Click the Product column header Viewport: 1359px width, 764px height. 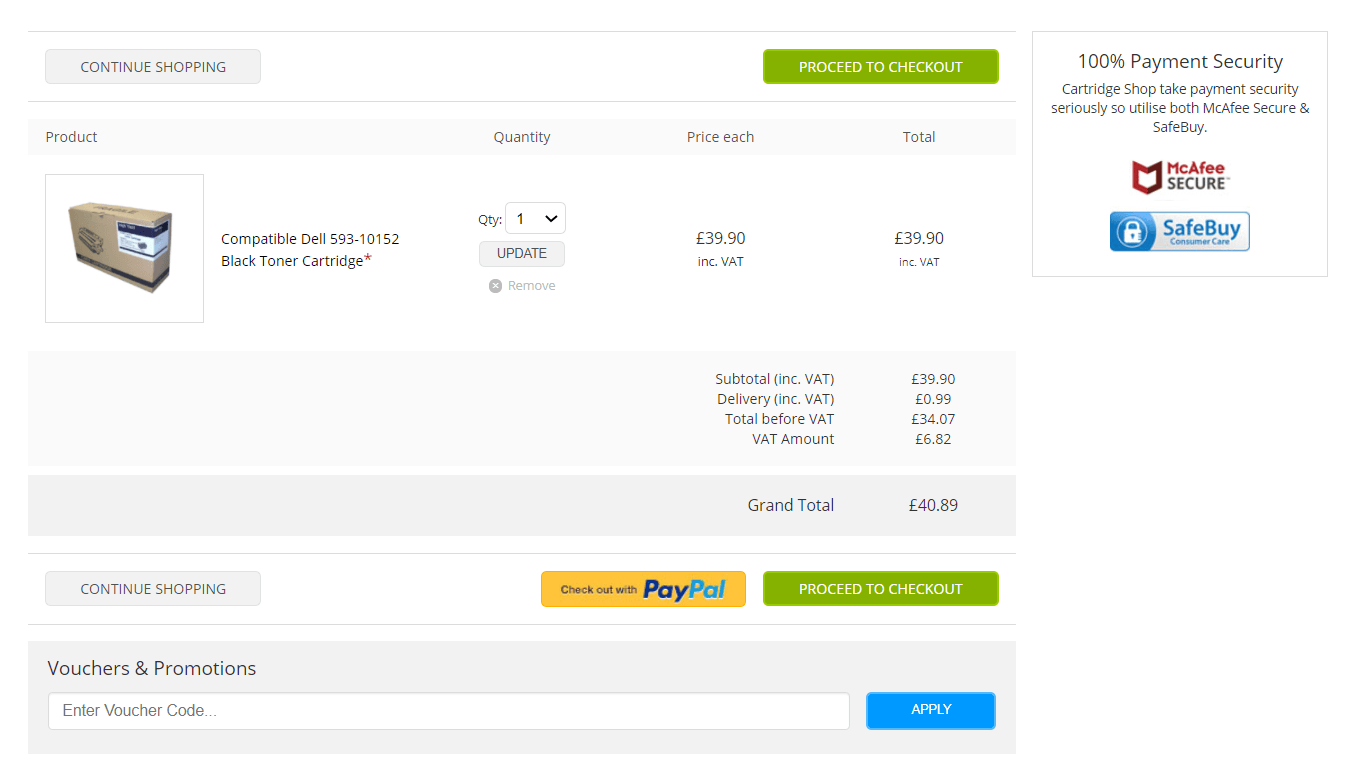(x=71, y=136)
